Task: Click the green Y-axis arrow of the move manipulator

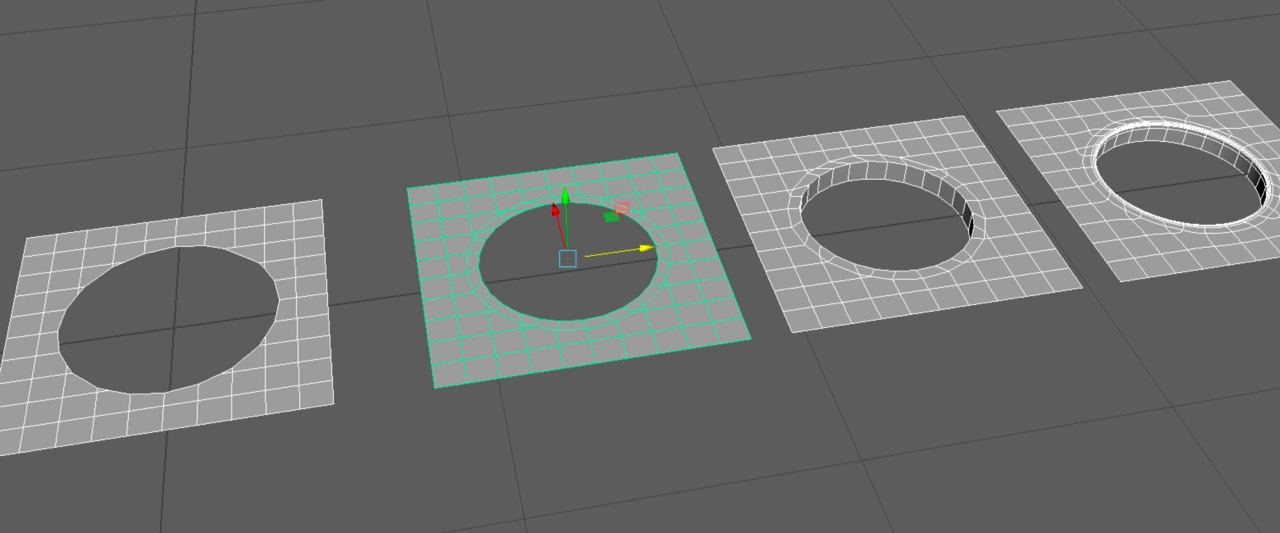Action: [x=565, y=196]
